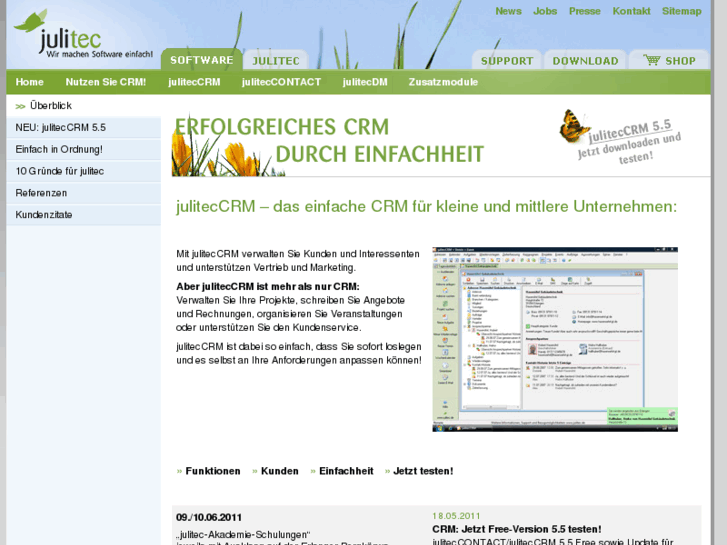Open the Kontakt link
727x545 pixels.
[631, 11]
